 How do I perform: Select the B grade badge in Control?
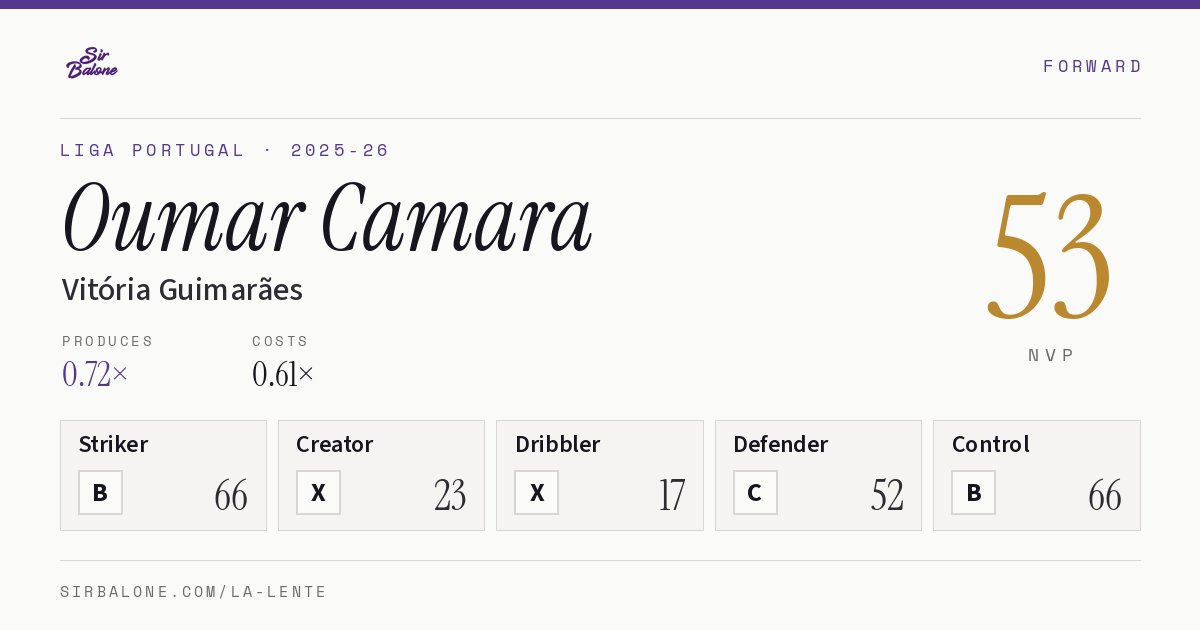[x=973, y=492]
